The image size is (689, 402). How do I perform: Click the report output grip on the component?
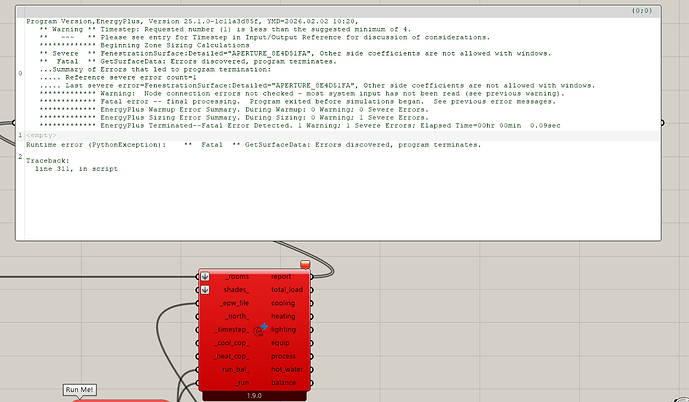(311, 276)
